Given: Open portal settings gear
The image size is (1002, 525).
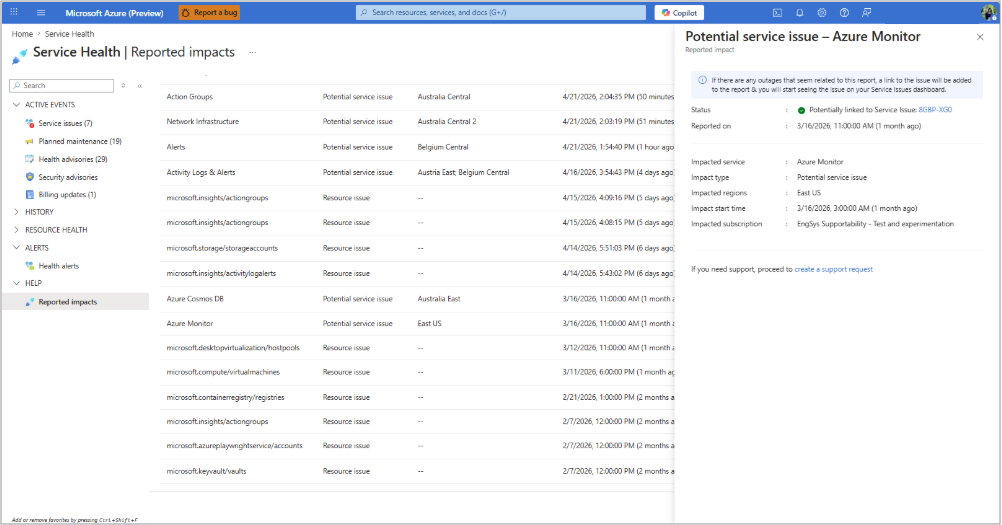Looking at the screenshot, I should 822,12.
